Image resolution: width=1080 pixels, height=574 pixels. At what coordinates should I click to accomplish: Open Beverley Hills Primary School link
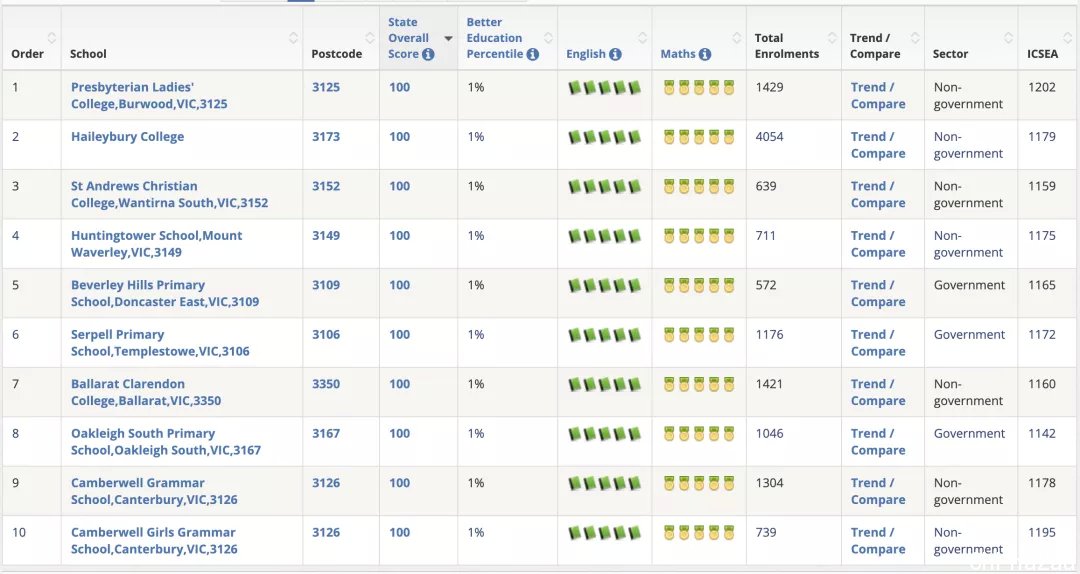(165, 294)
